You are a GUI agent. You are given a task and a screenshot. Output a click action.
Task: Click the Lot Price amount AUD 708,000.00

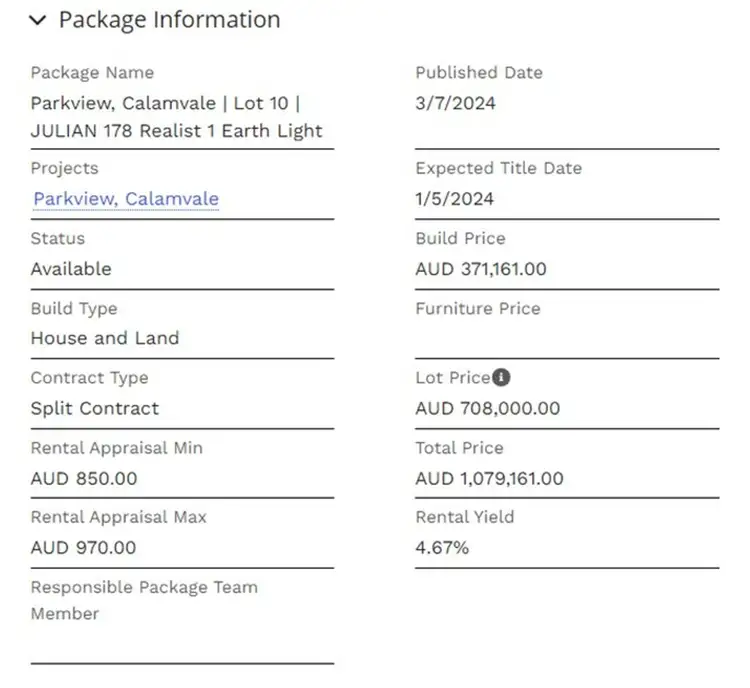[x=487, y=408]
